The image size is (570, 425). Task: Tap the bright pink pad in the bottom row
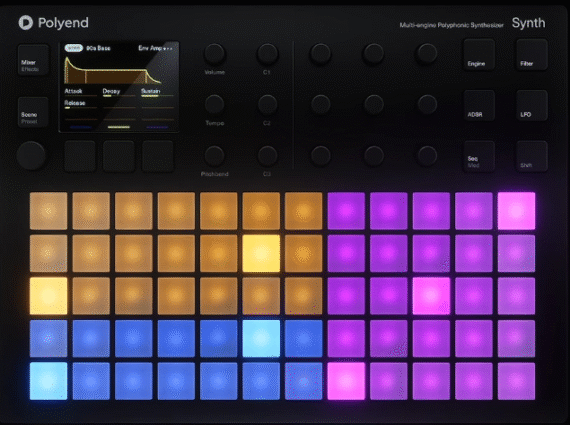346,381
